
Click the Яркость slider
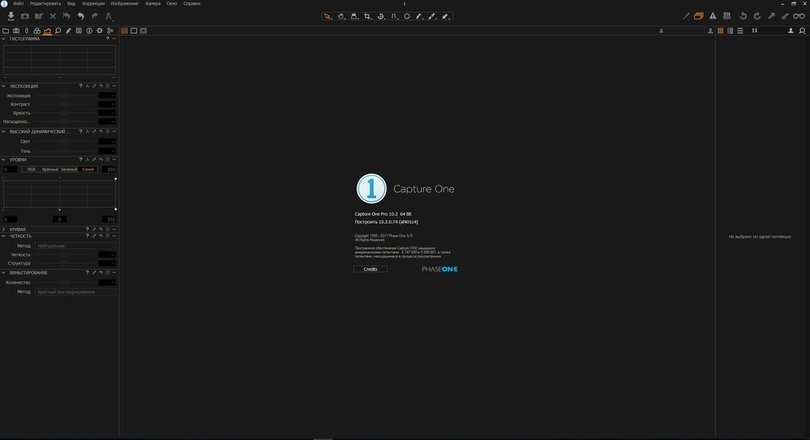pos(65,113)
